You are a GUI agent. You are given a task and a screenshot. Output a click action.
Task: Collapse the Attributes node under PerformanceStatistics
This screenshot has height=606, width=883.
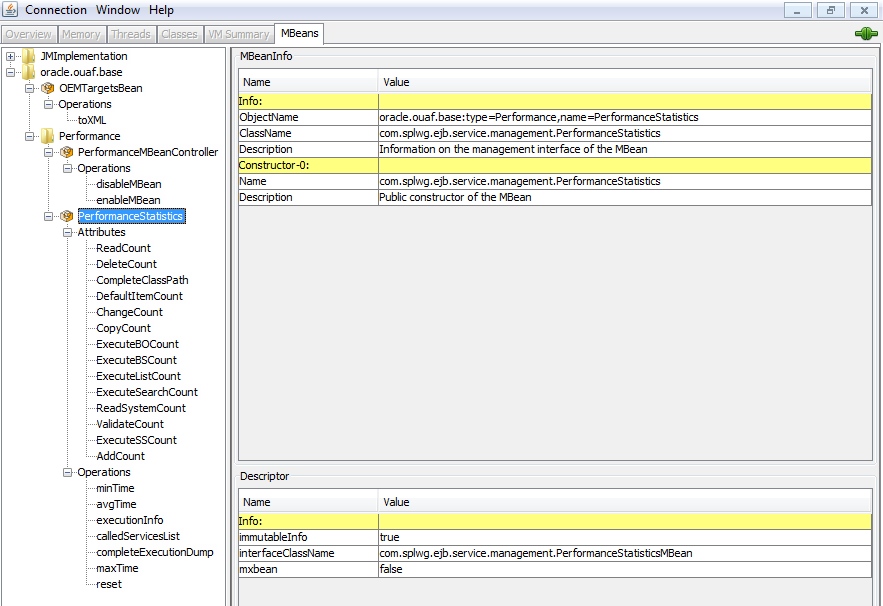(65, 232)
